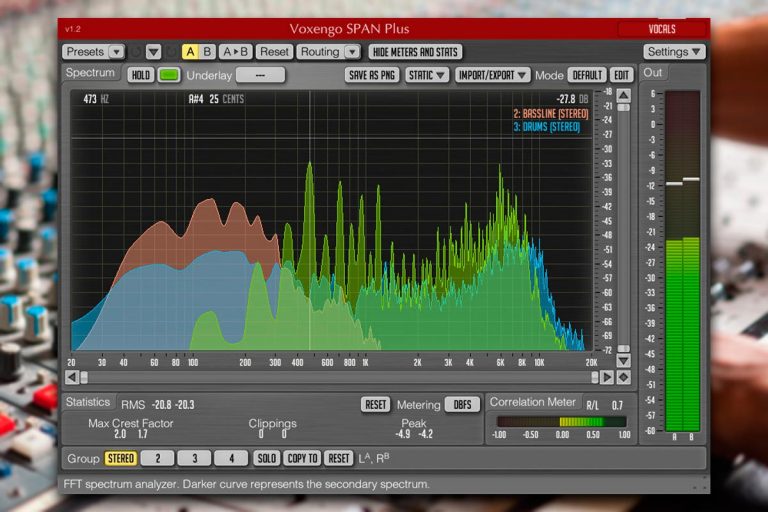Click the undo circle icon next to Presets

pos(137,51)
